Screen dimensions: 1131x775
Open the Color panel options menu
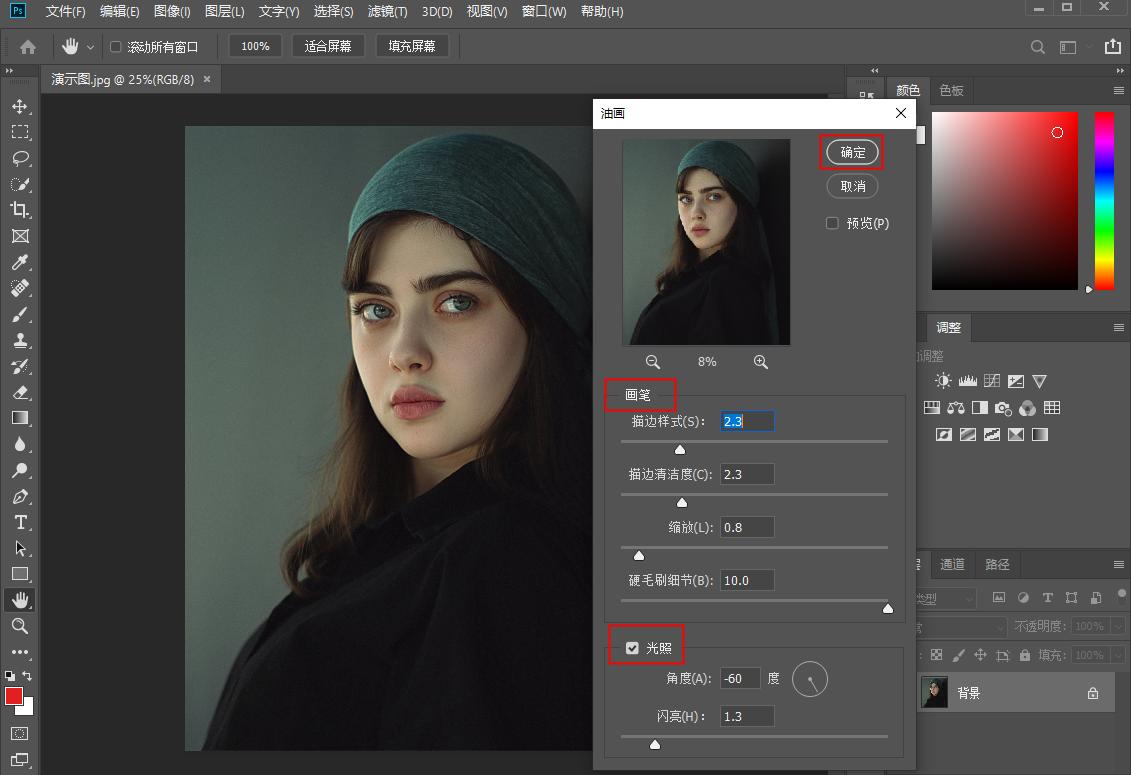click(x=1119, y=90)
